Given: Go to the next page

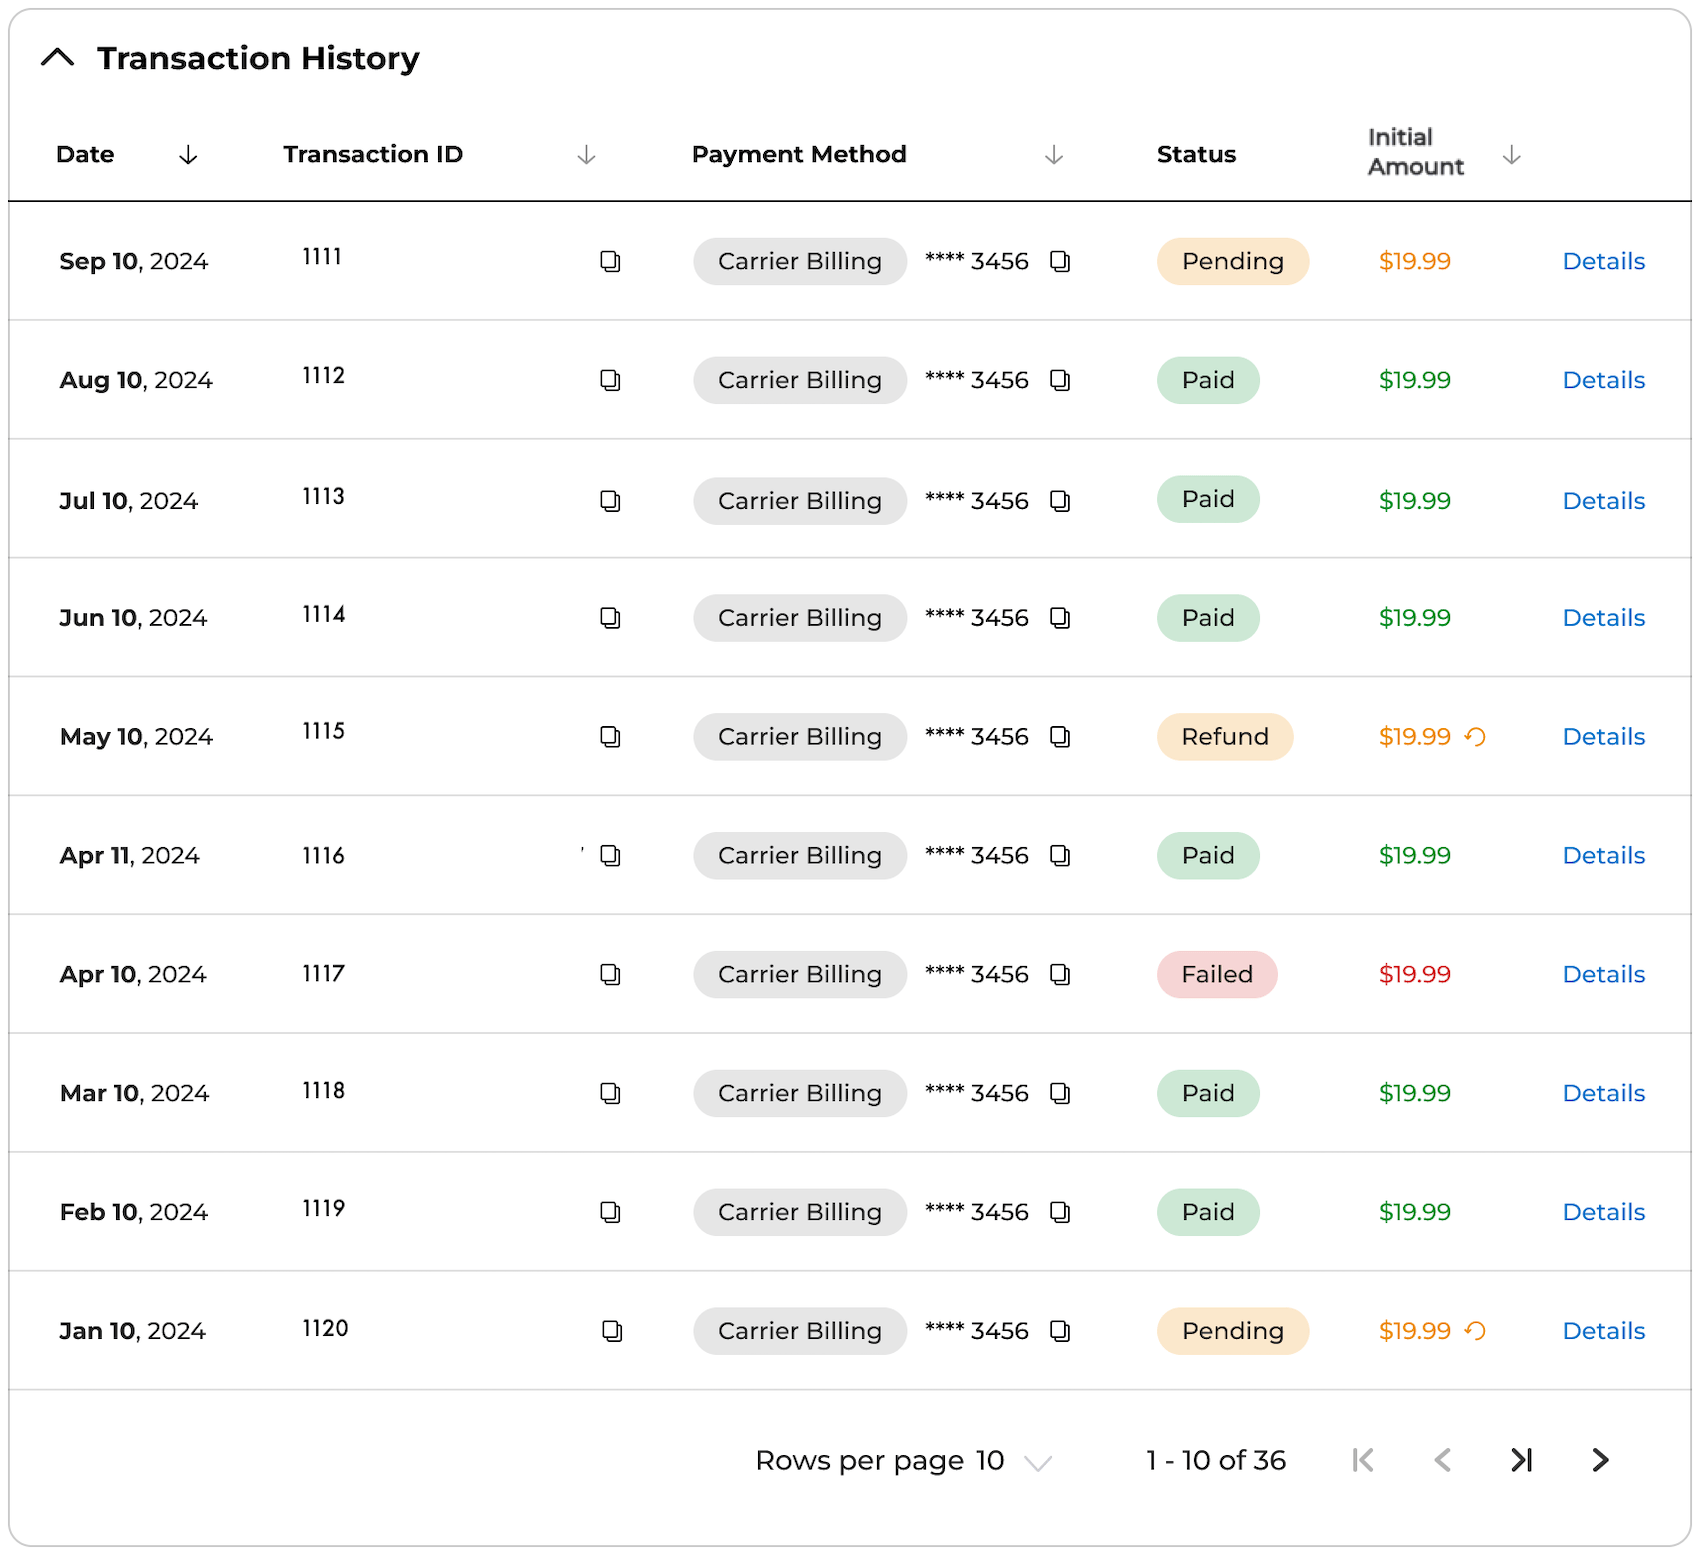Looking at the screenshot, I should point(1600,1460).
